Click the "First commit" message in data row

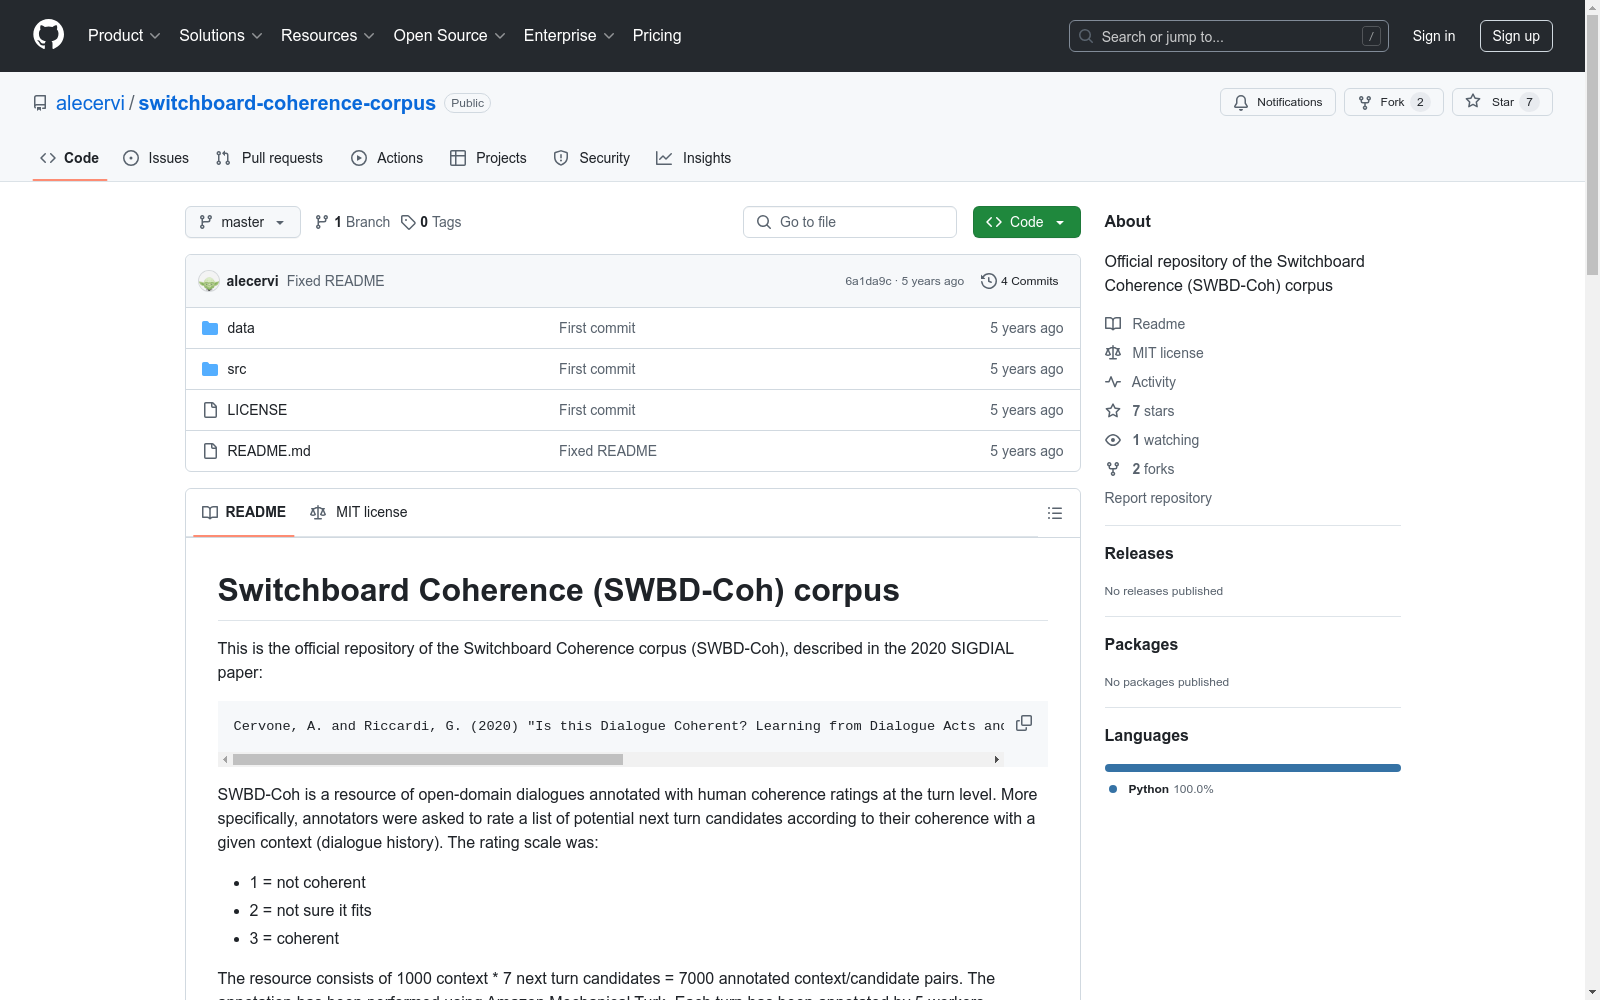coord(597,328)
